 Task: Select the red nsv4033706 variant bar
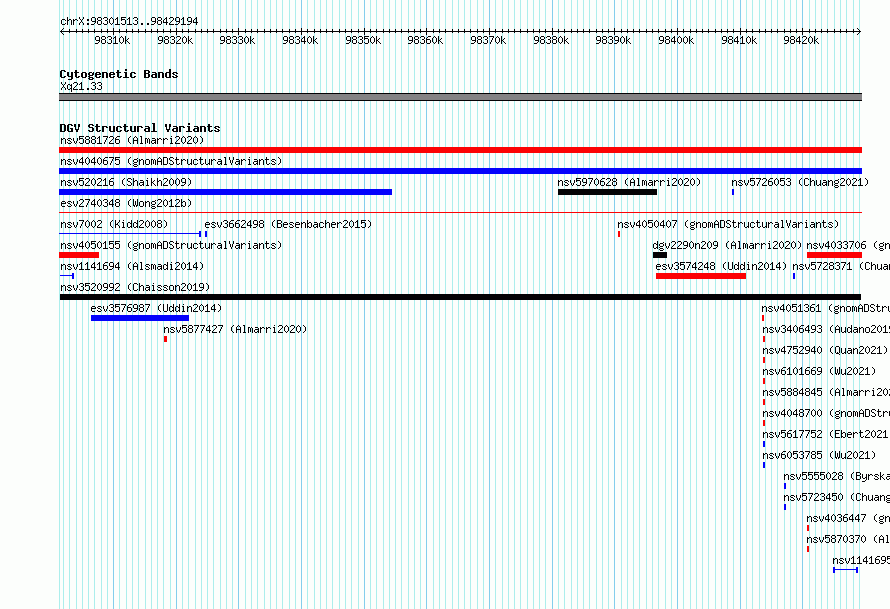tap(834, 255)
